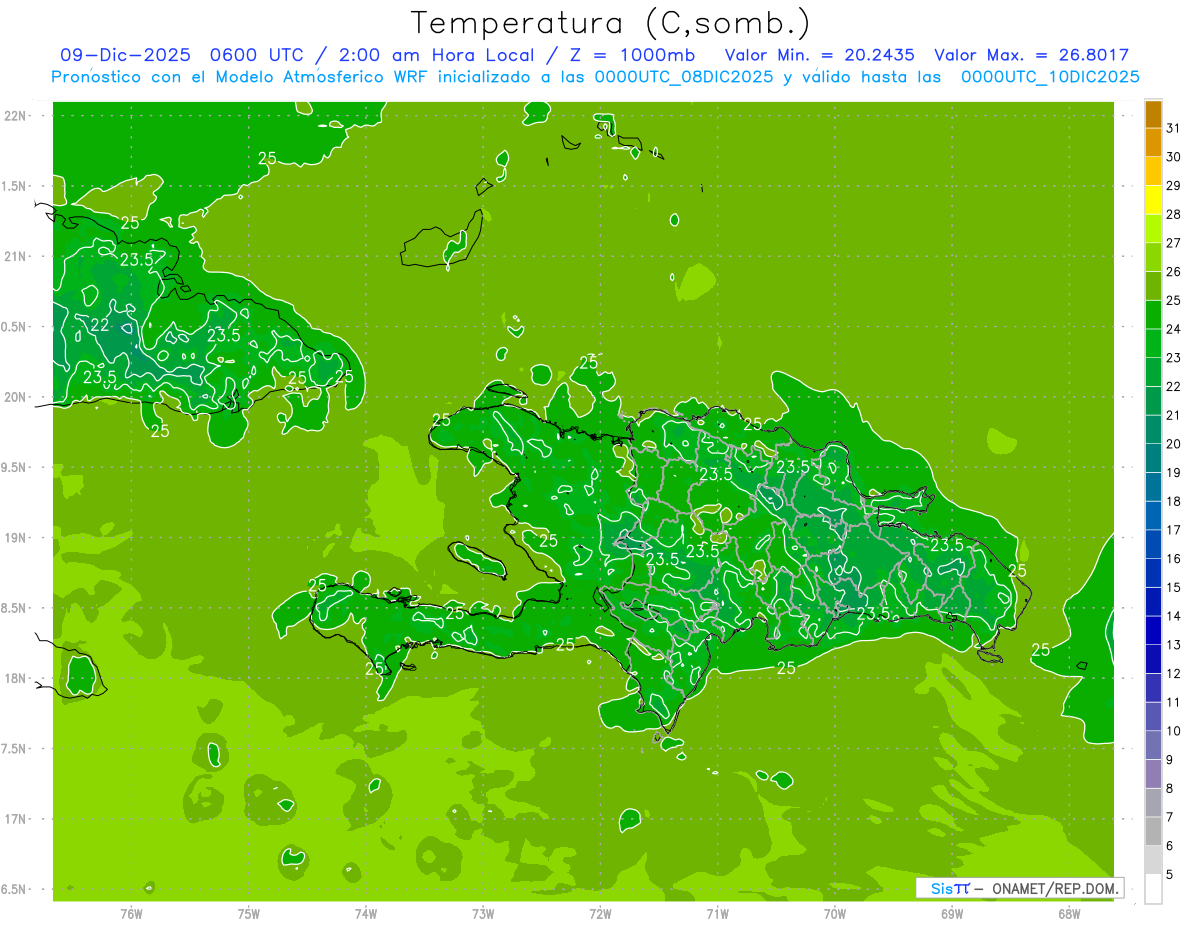Screen dimensions: 1200x927
Task: Click the 'ONAMET/REP.DOM.' credit label
Action: click(1056, 888)
